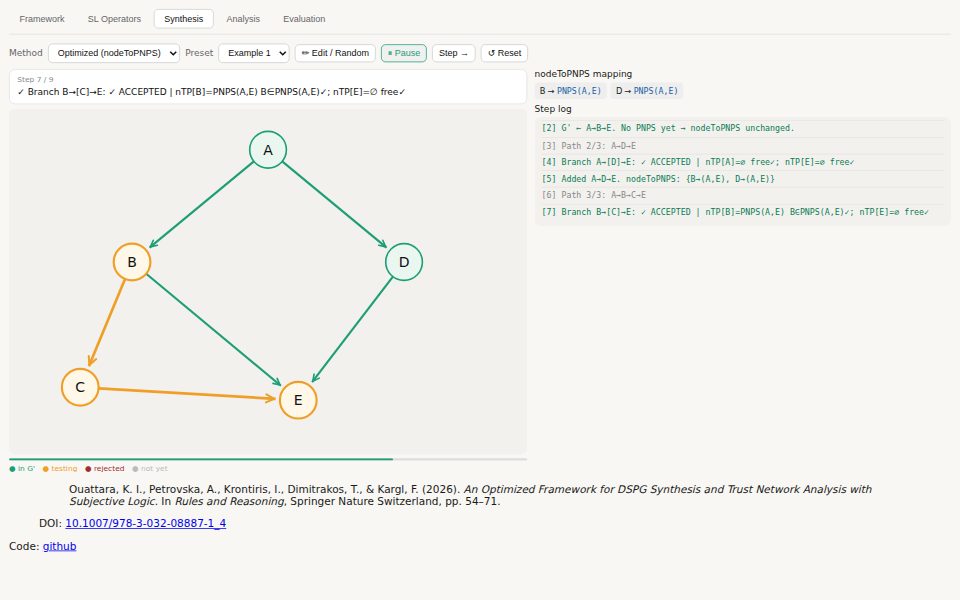
Task: Select step log entry [2] G' ← A→B→E
Action: (x=741, y=128)
